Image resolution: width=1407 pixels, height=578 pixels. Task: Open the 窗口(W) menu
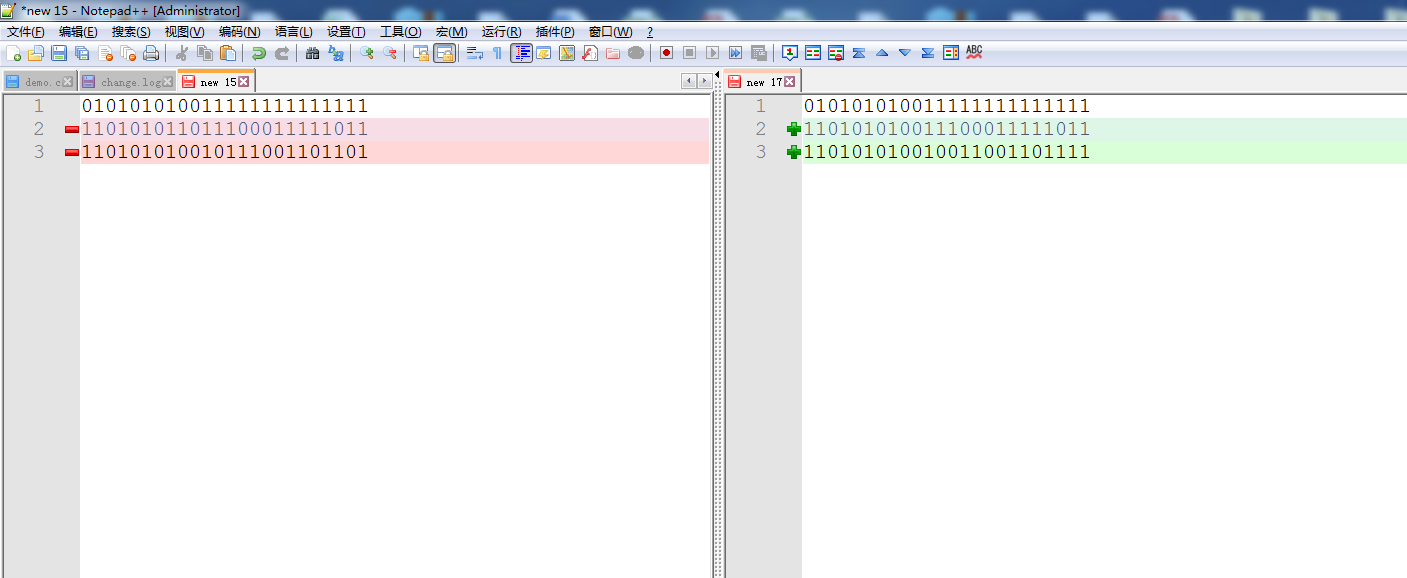point(611,32)
